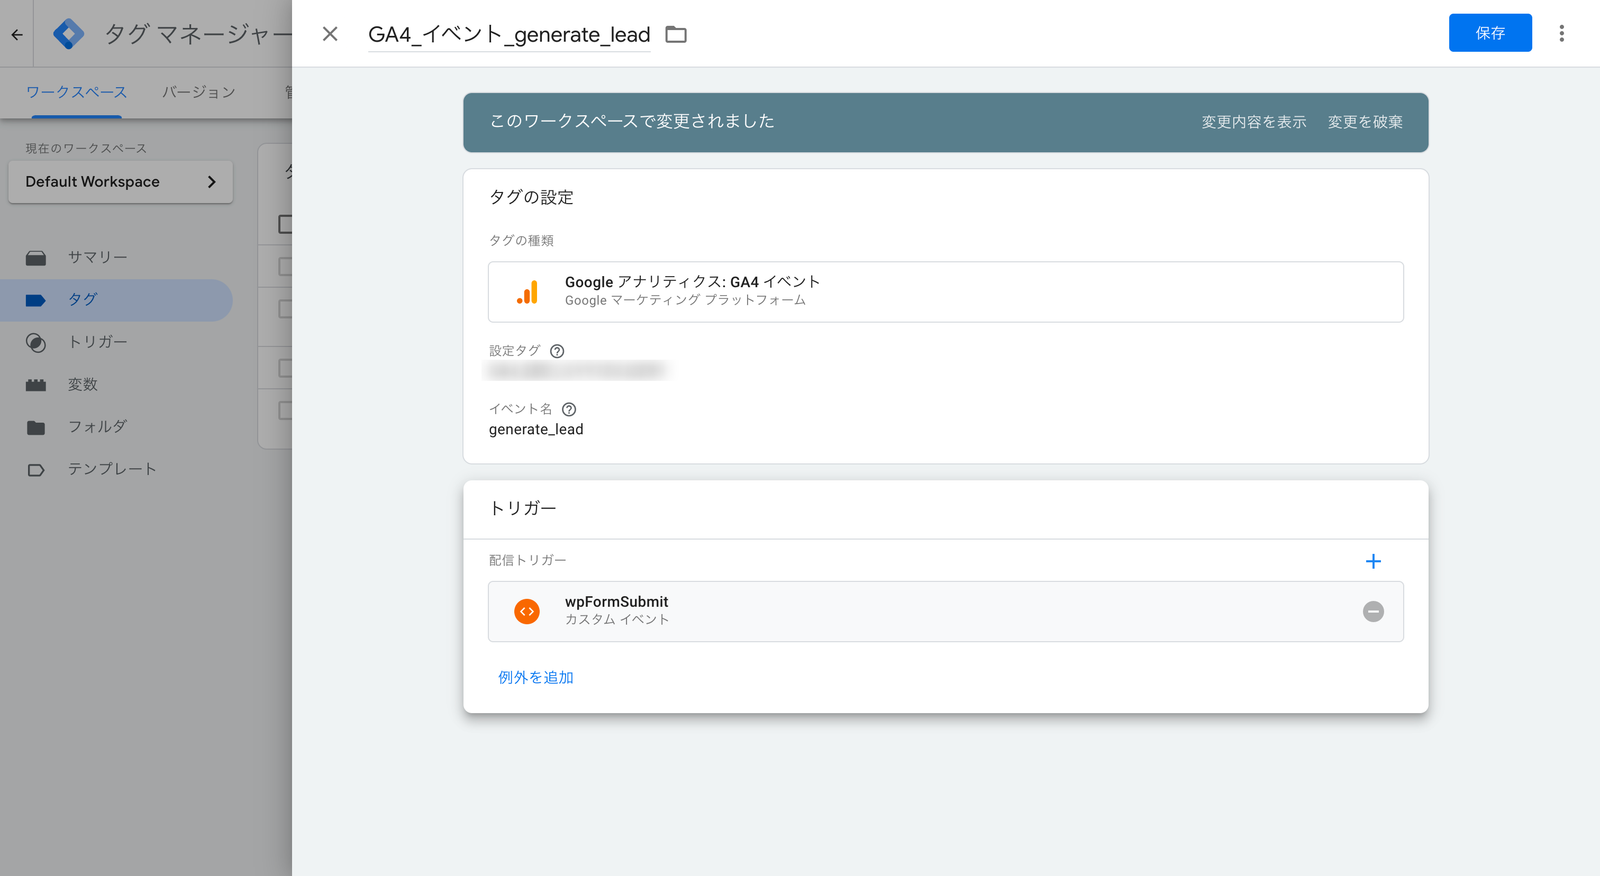Image resolution: width=1600 pixels, height=876 pixels.
Task: Open テンプレート in the sidebar
Action: 116,469
